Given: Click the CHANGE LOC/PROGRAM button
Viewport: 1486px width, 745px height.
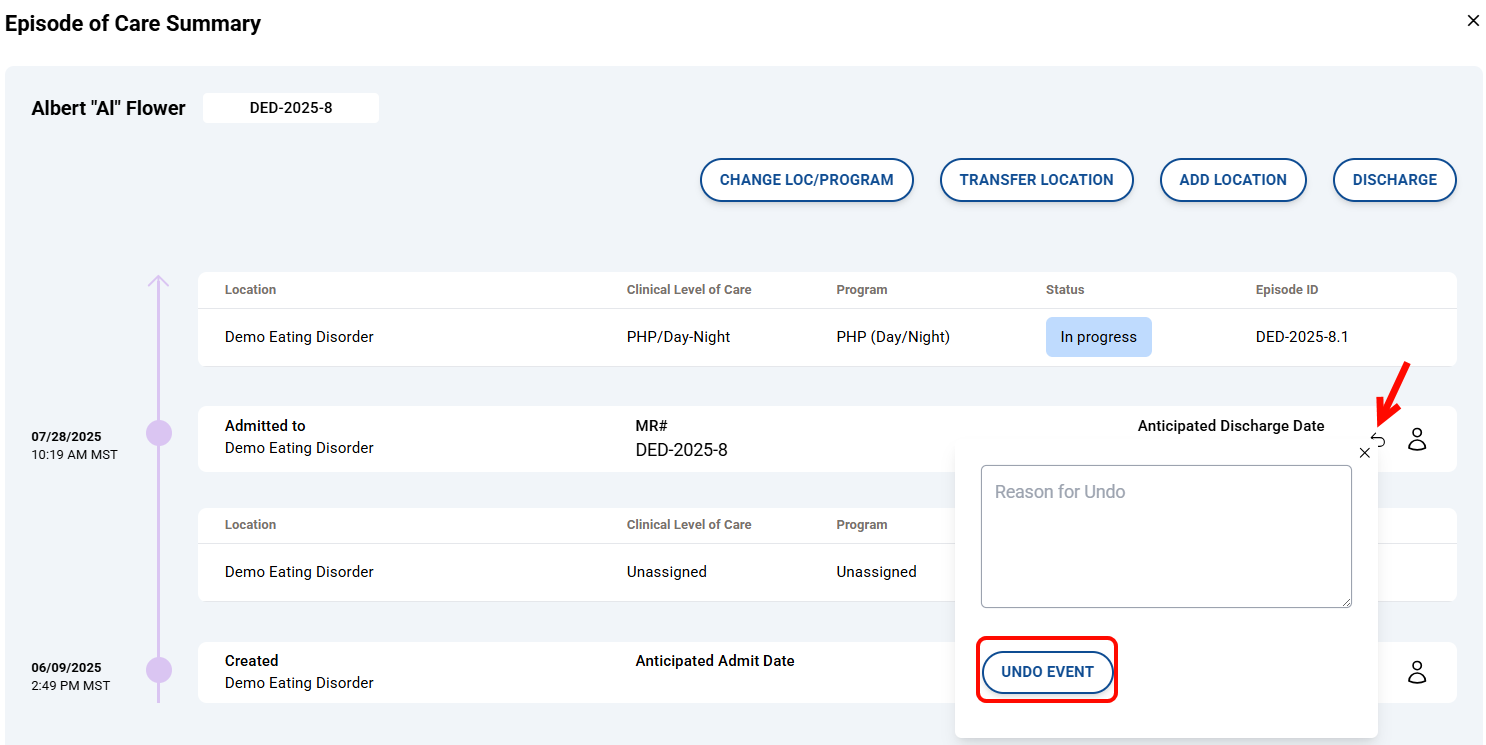Looking at the screenshot, I should (806, 180).
